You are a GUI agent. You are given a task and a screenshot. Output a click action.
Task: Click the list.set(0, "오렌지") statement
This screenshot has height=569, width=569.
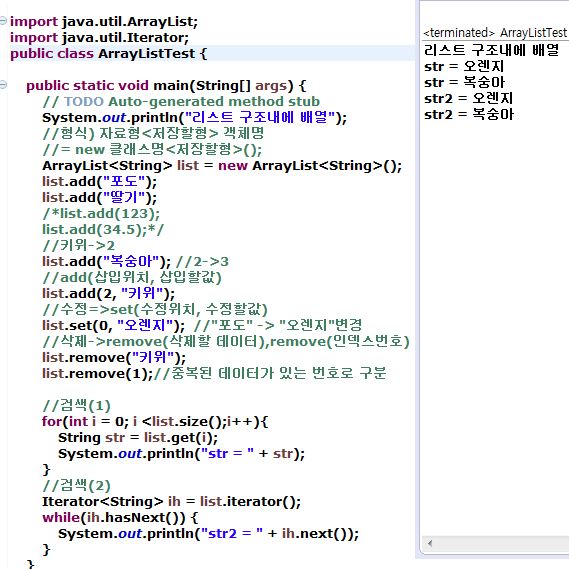click(114, 325)
